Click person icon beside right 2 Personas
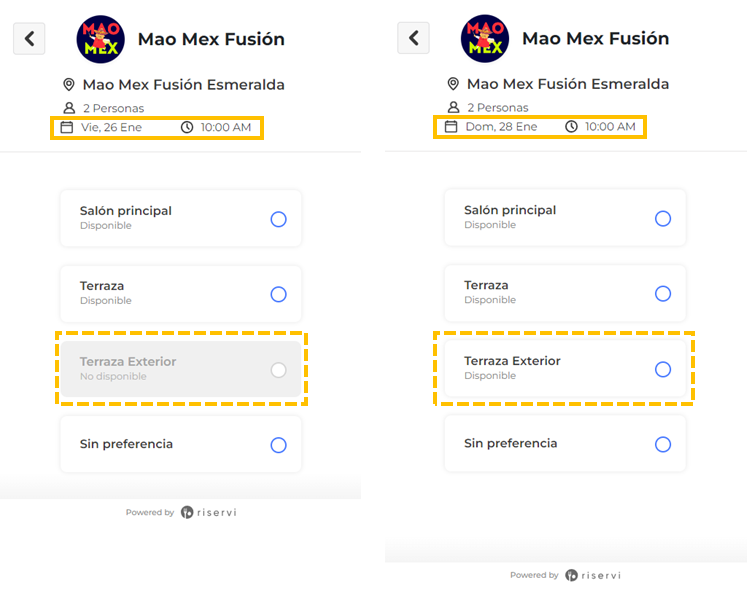The height and width of the screenshot is (596, 751). 453,108
